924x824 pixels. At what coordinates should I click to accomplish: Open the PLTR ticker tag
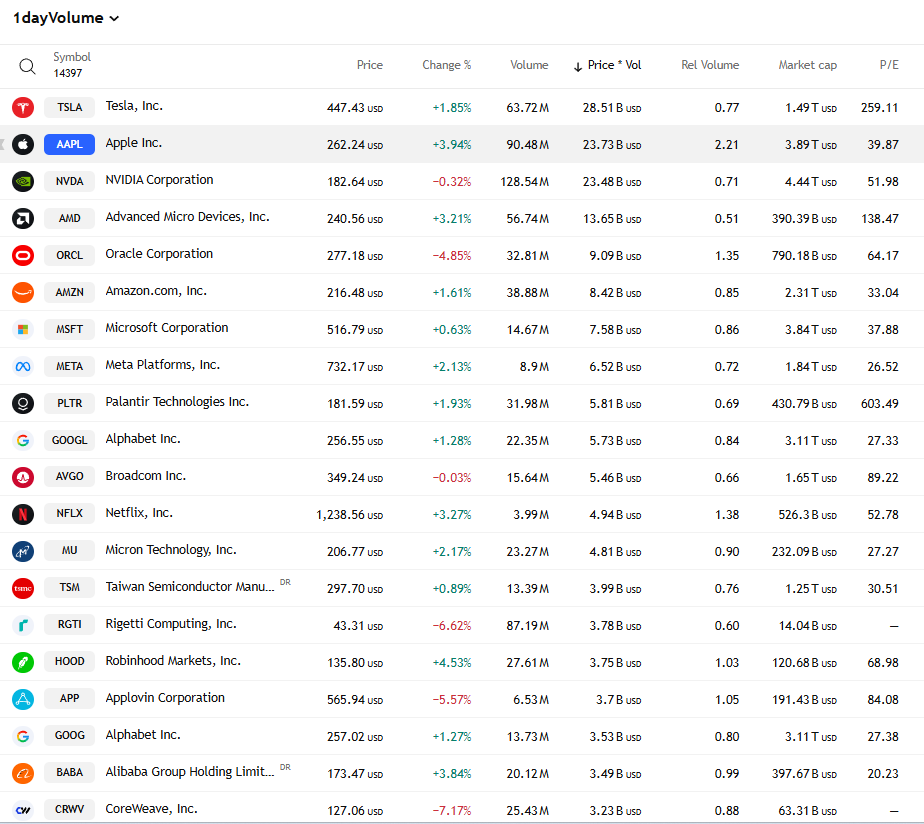pyautogui.click(x=70, y=403)
